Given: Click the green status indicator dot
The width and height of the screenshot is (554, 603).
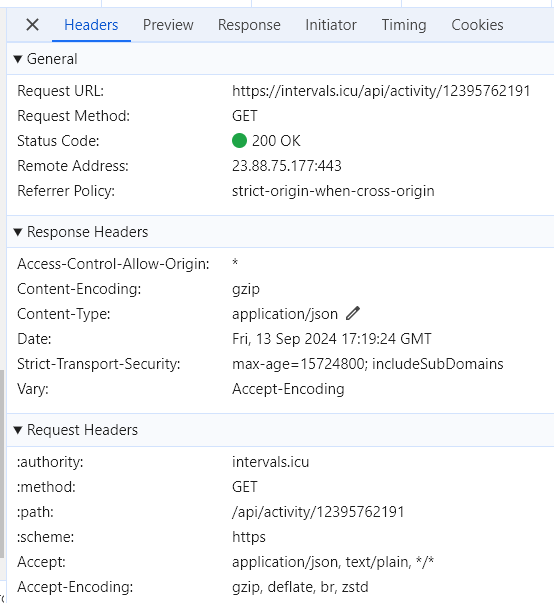Looking at the screenshot, I should tap(239, 141).
